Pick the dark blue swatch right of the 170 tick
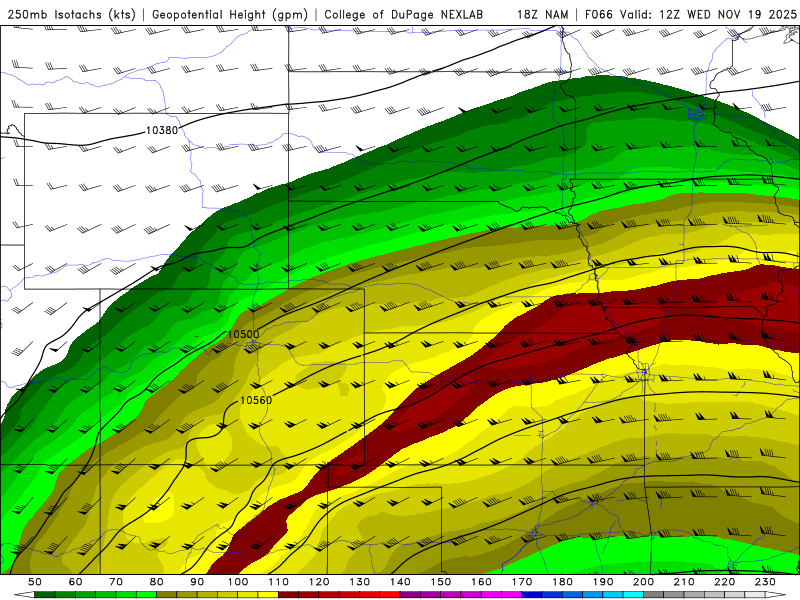The height and width of the screenshot is (600, 800). coord(532,595)
